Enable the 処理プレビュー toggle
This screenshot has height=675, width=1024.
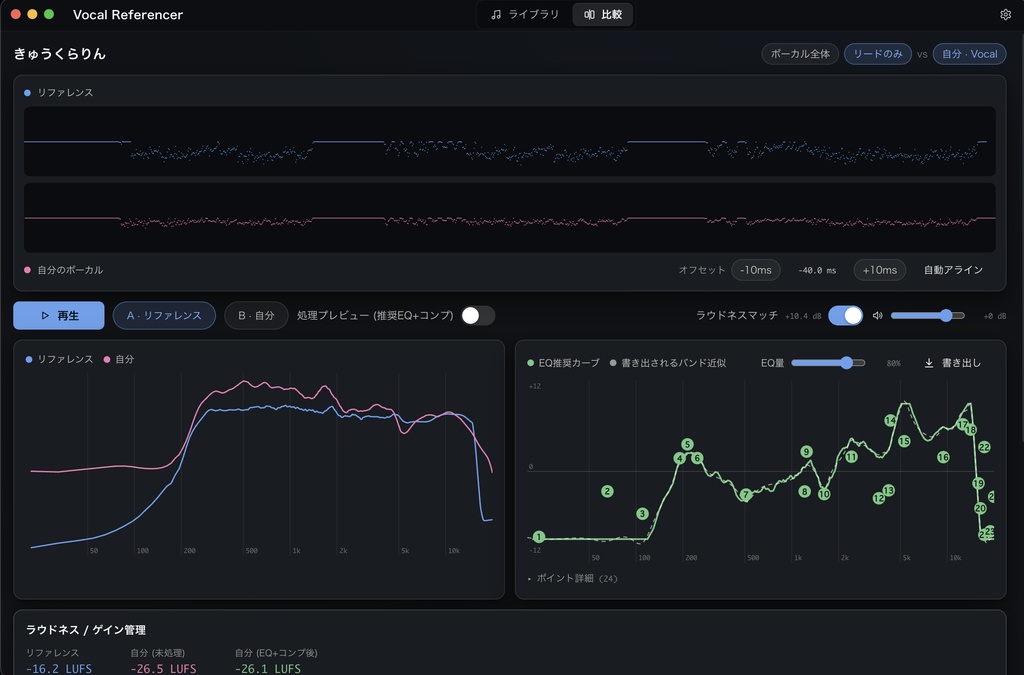(x=477, y=316)
